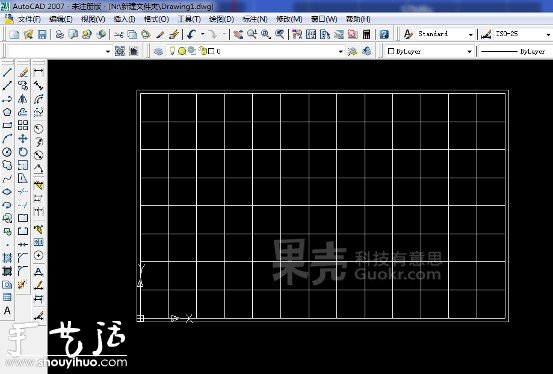The height and width of the screenshot is (374, 553).
Task: Open the 修改(M) menu
Action: pyautogui.click(x=289, y=19)
